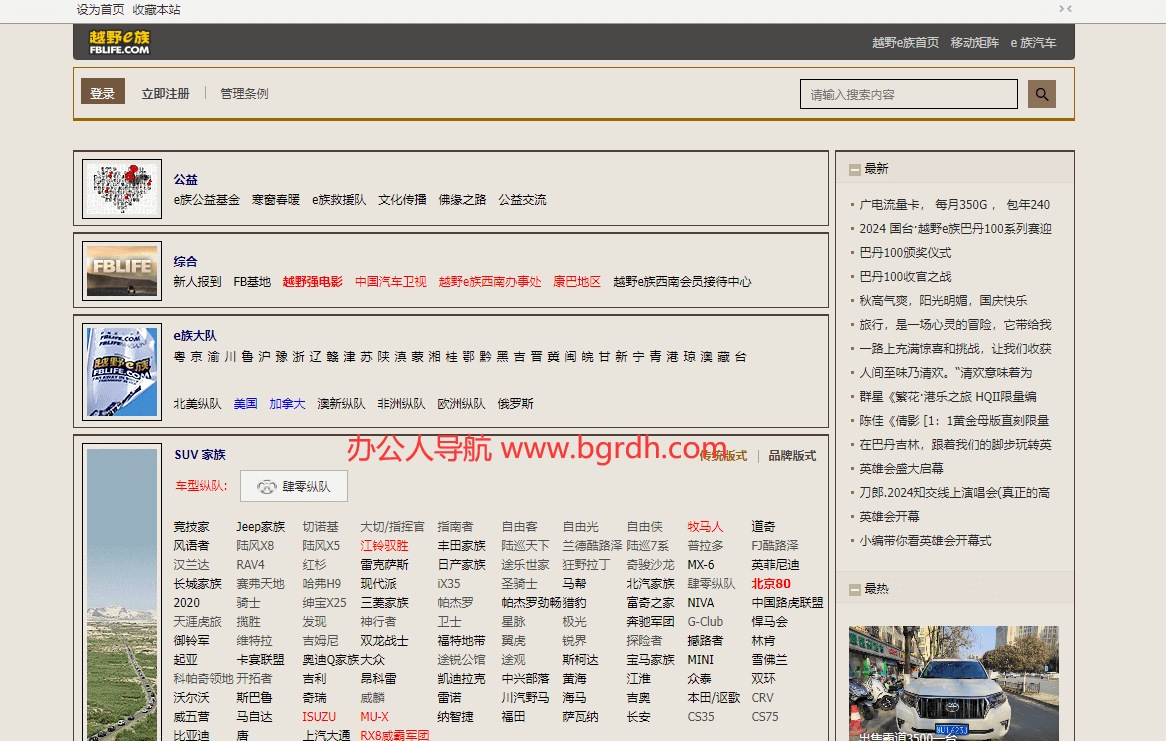Click the search input field

(908, 94)
